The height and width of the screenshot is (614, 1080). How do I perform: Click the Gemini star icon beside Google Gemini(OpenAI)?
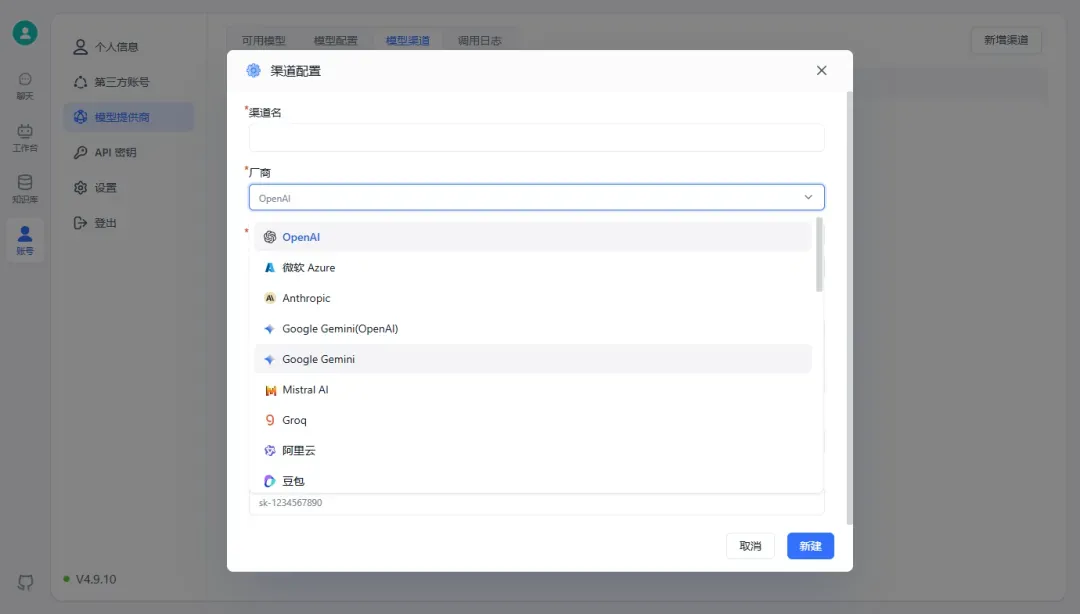269,329
